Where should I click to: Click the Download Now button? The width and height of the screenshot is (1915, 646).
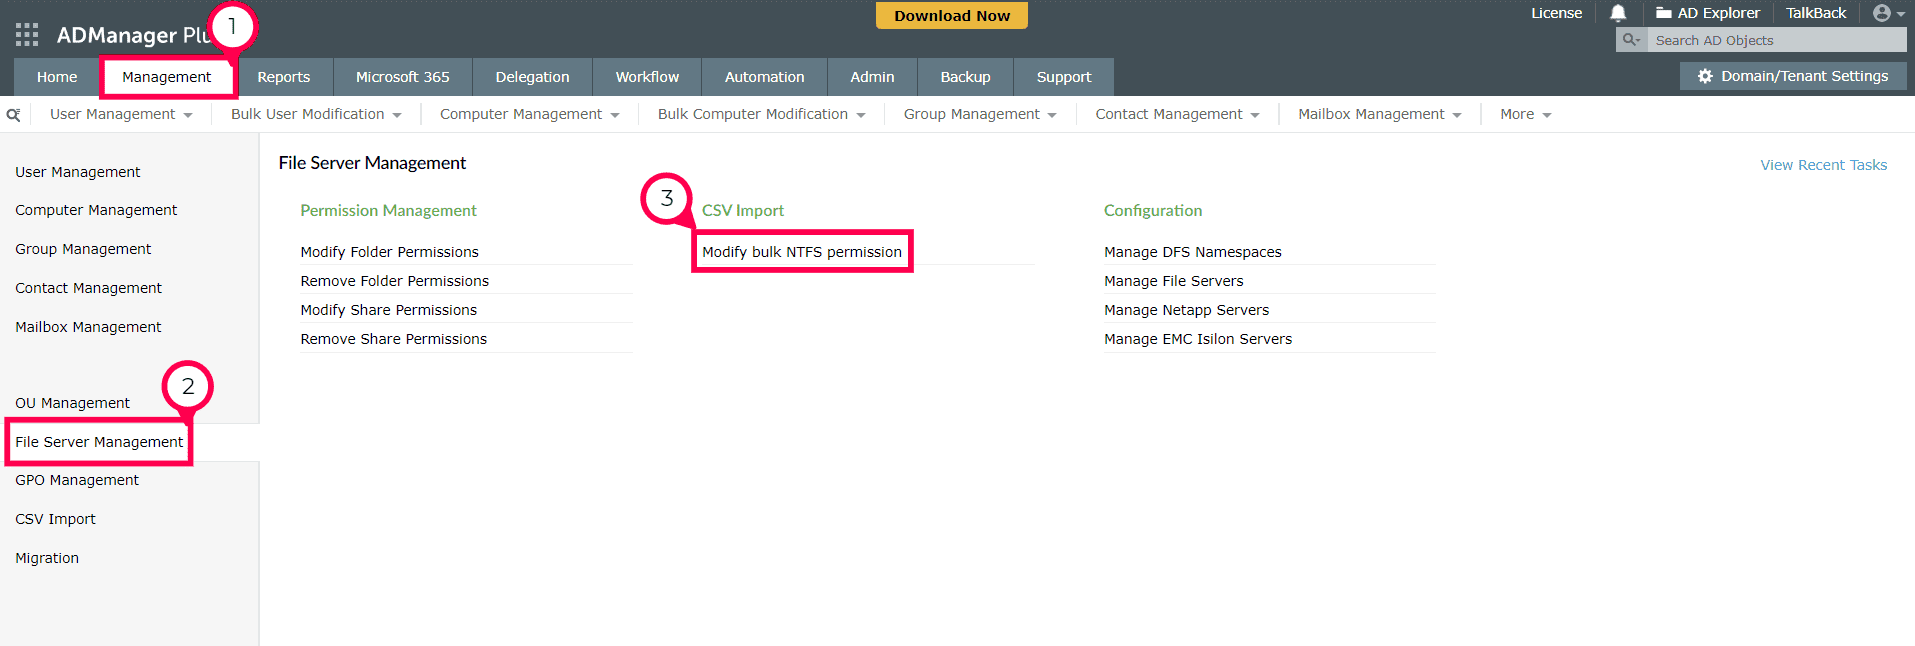pyautogui.click(x=952, y=16)
